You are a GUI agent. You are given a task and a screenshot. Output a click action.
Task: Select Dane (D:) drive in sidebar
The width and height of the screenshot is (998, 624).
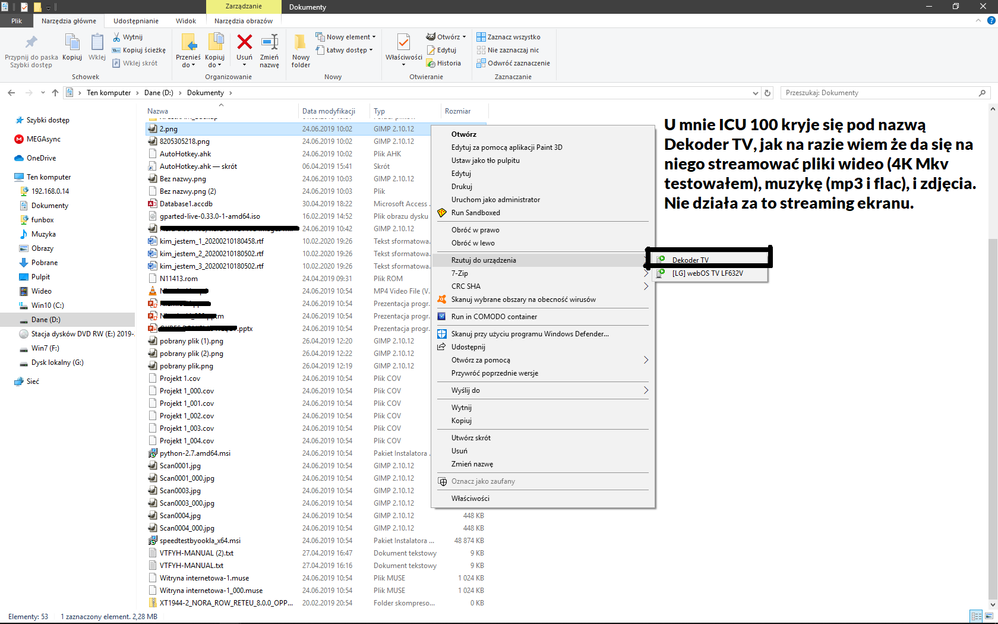(x=48, y=319)
